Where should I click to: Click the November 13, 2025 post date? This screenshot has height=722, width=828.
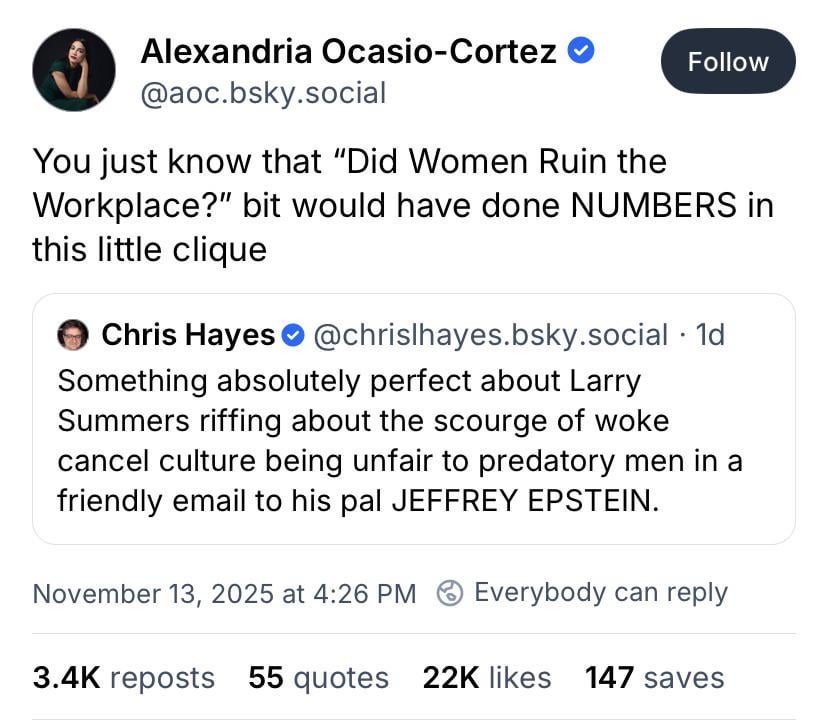point(224,593)
